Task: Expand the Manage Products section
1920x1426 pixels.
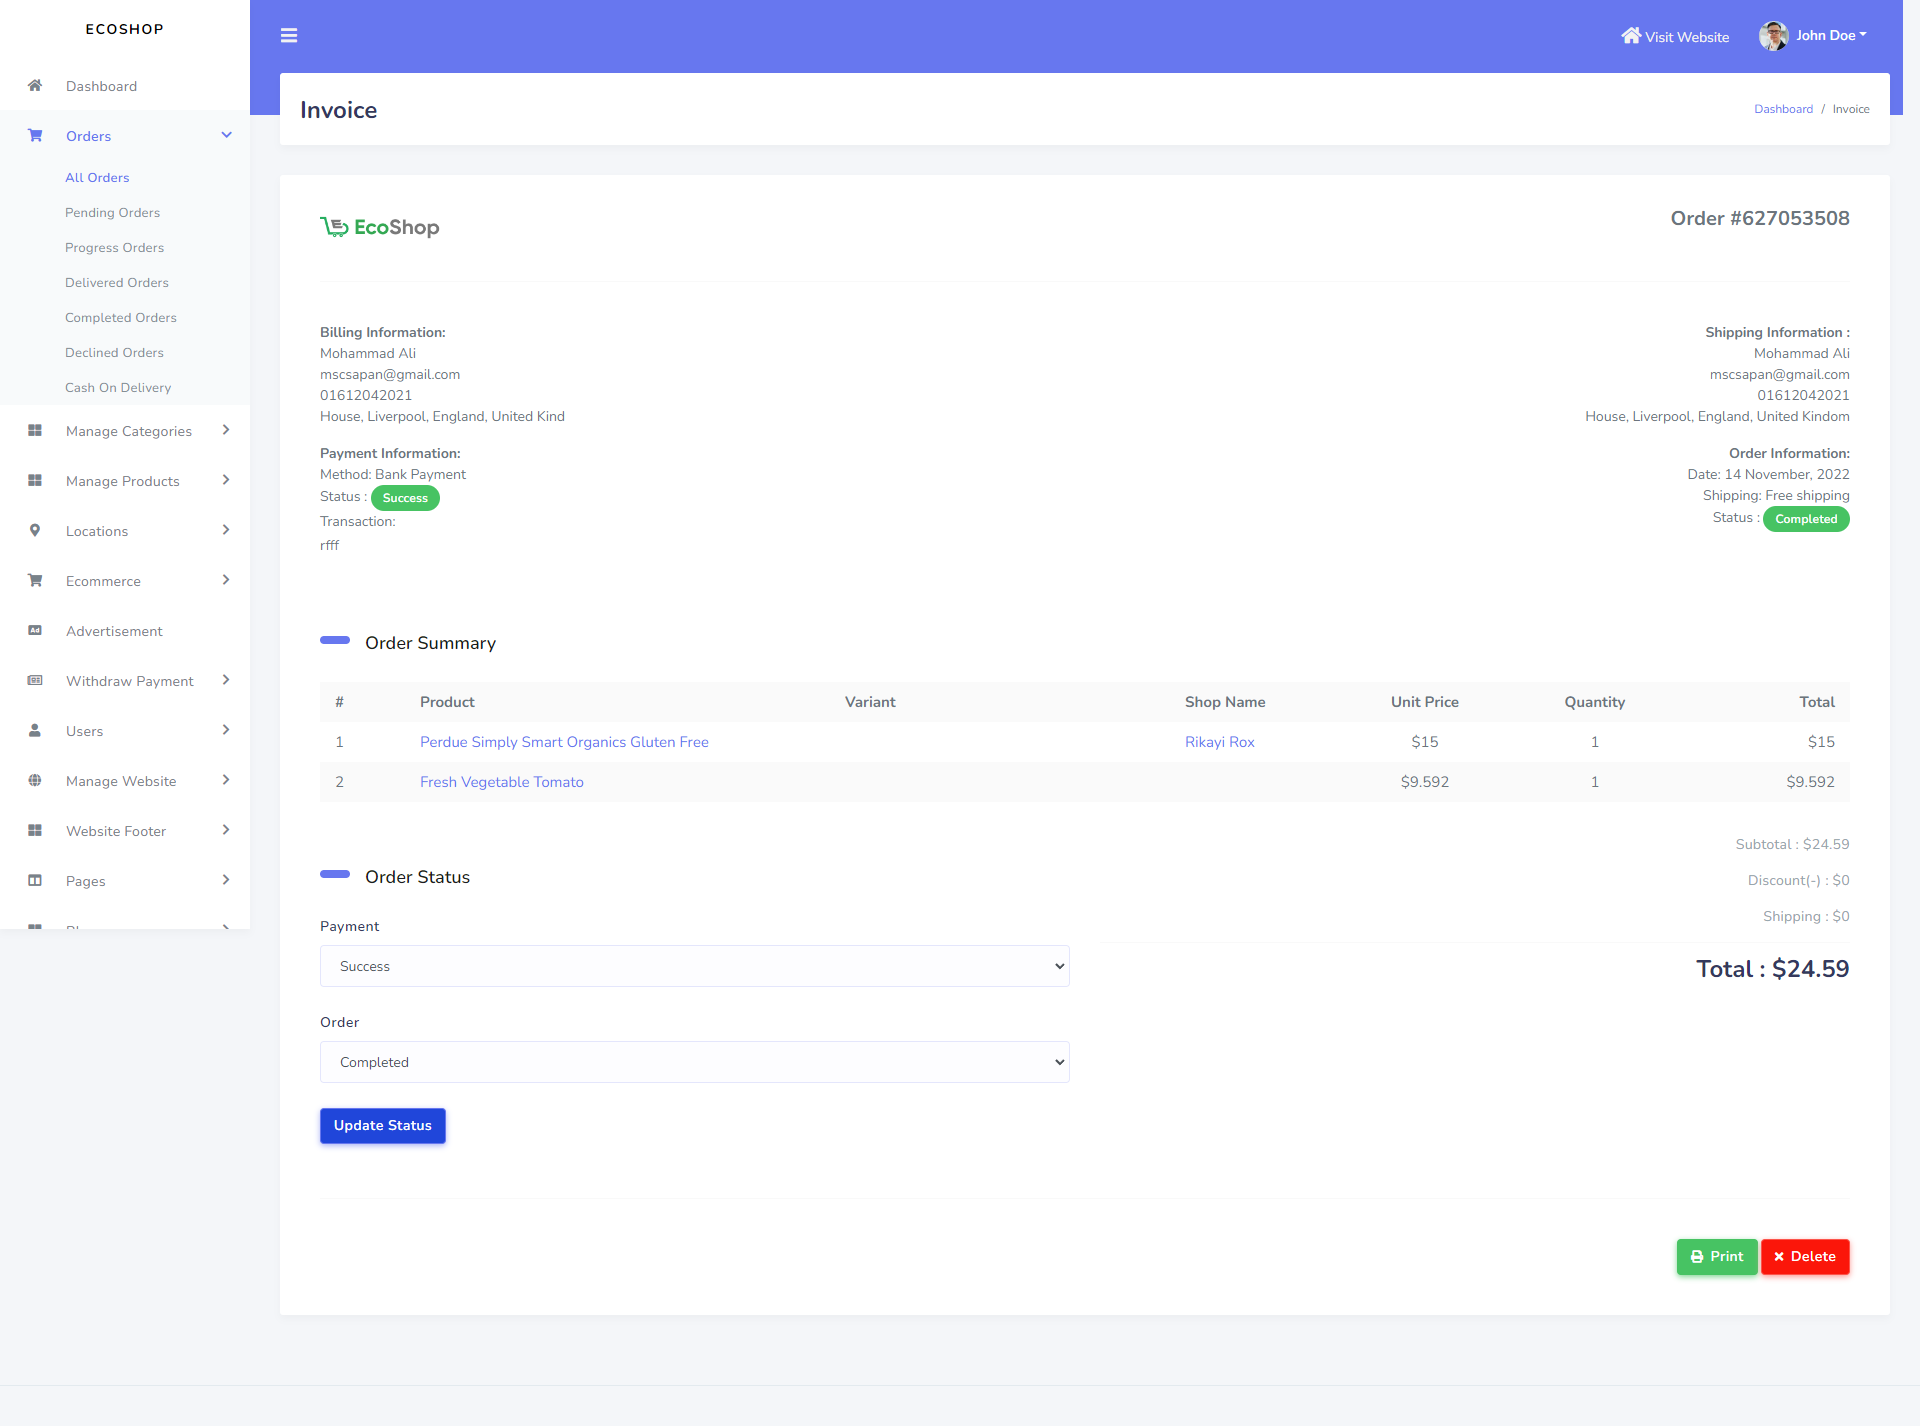Action: 123,481
